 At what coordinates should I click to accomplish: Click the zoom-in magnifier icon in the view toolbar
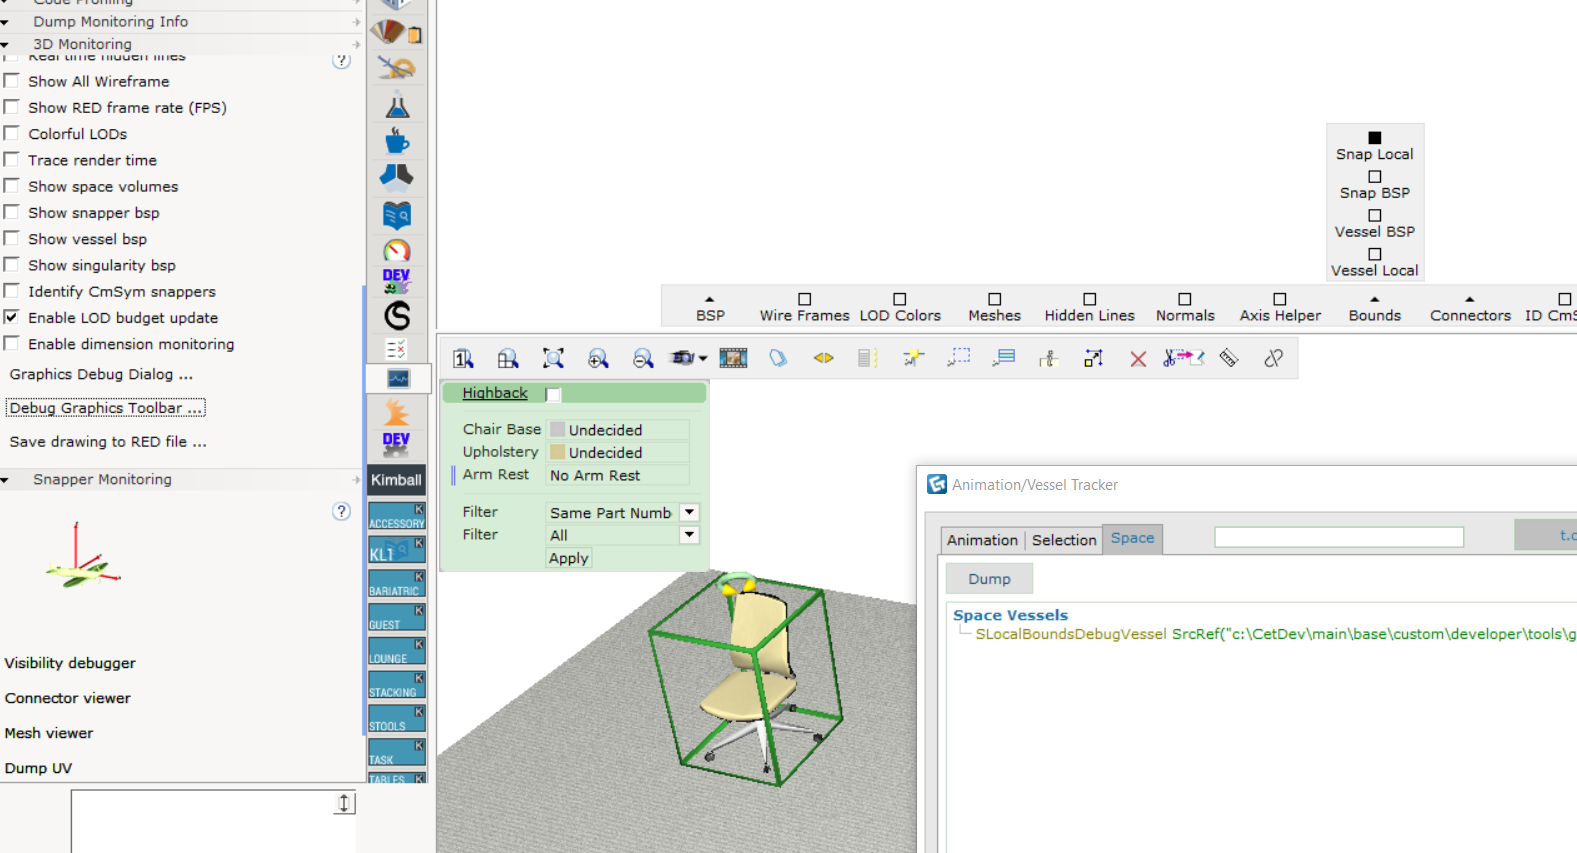pos(598,359)
